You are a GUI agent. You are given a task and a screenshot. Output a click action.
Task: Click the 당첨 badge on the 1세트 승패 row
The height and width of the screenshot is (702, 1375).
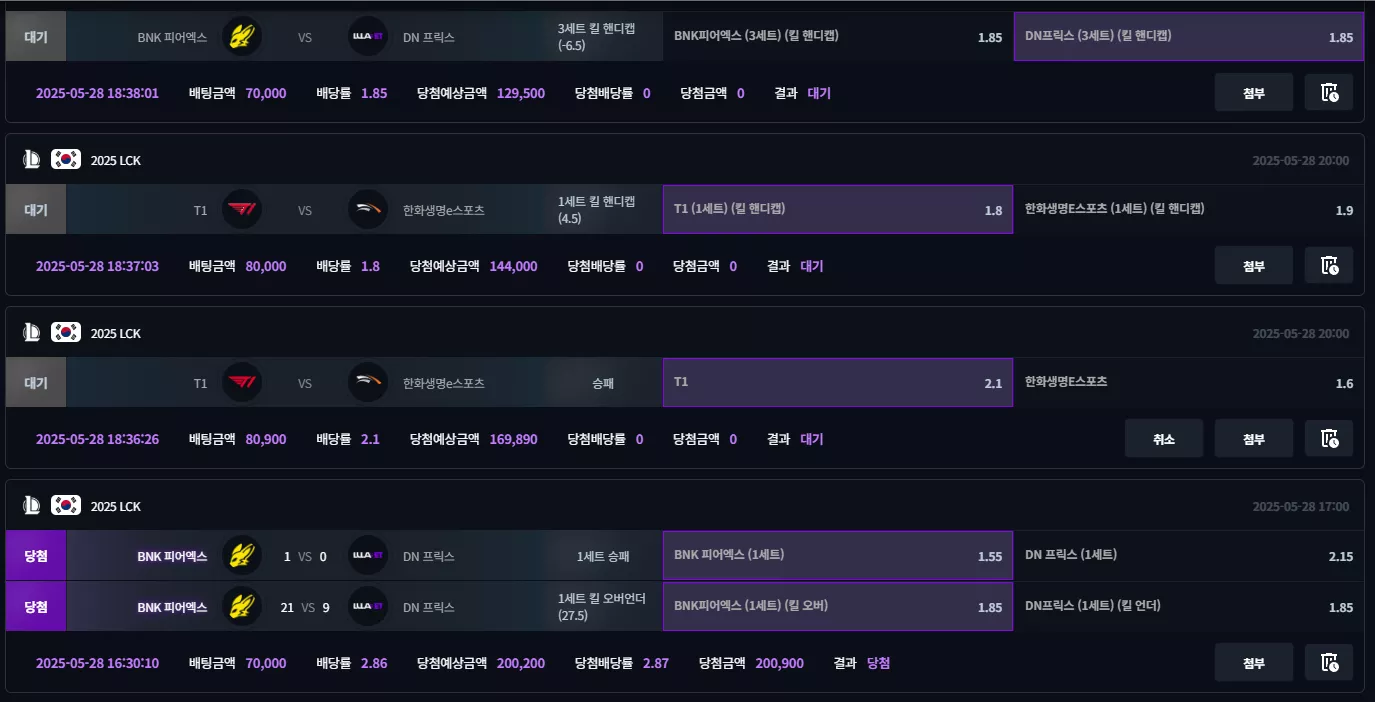point(36,555)
